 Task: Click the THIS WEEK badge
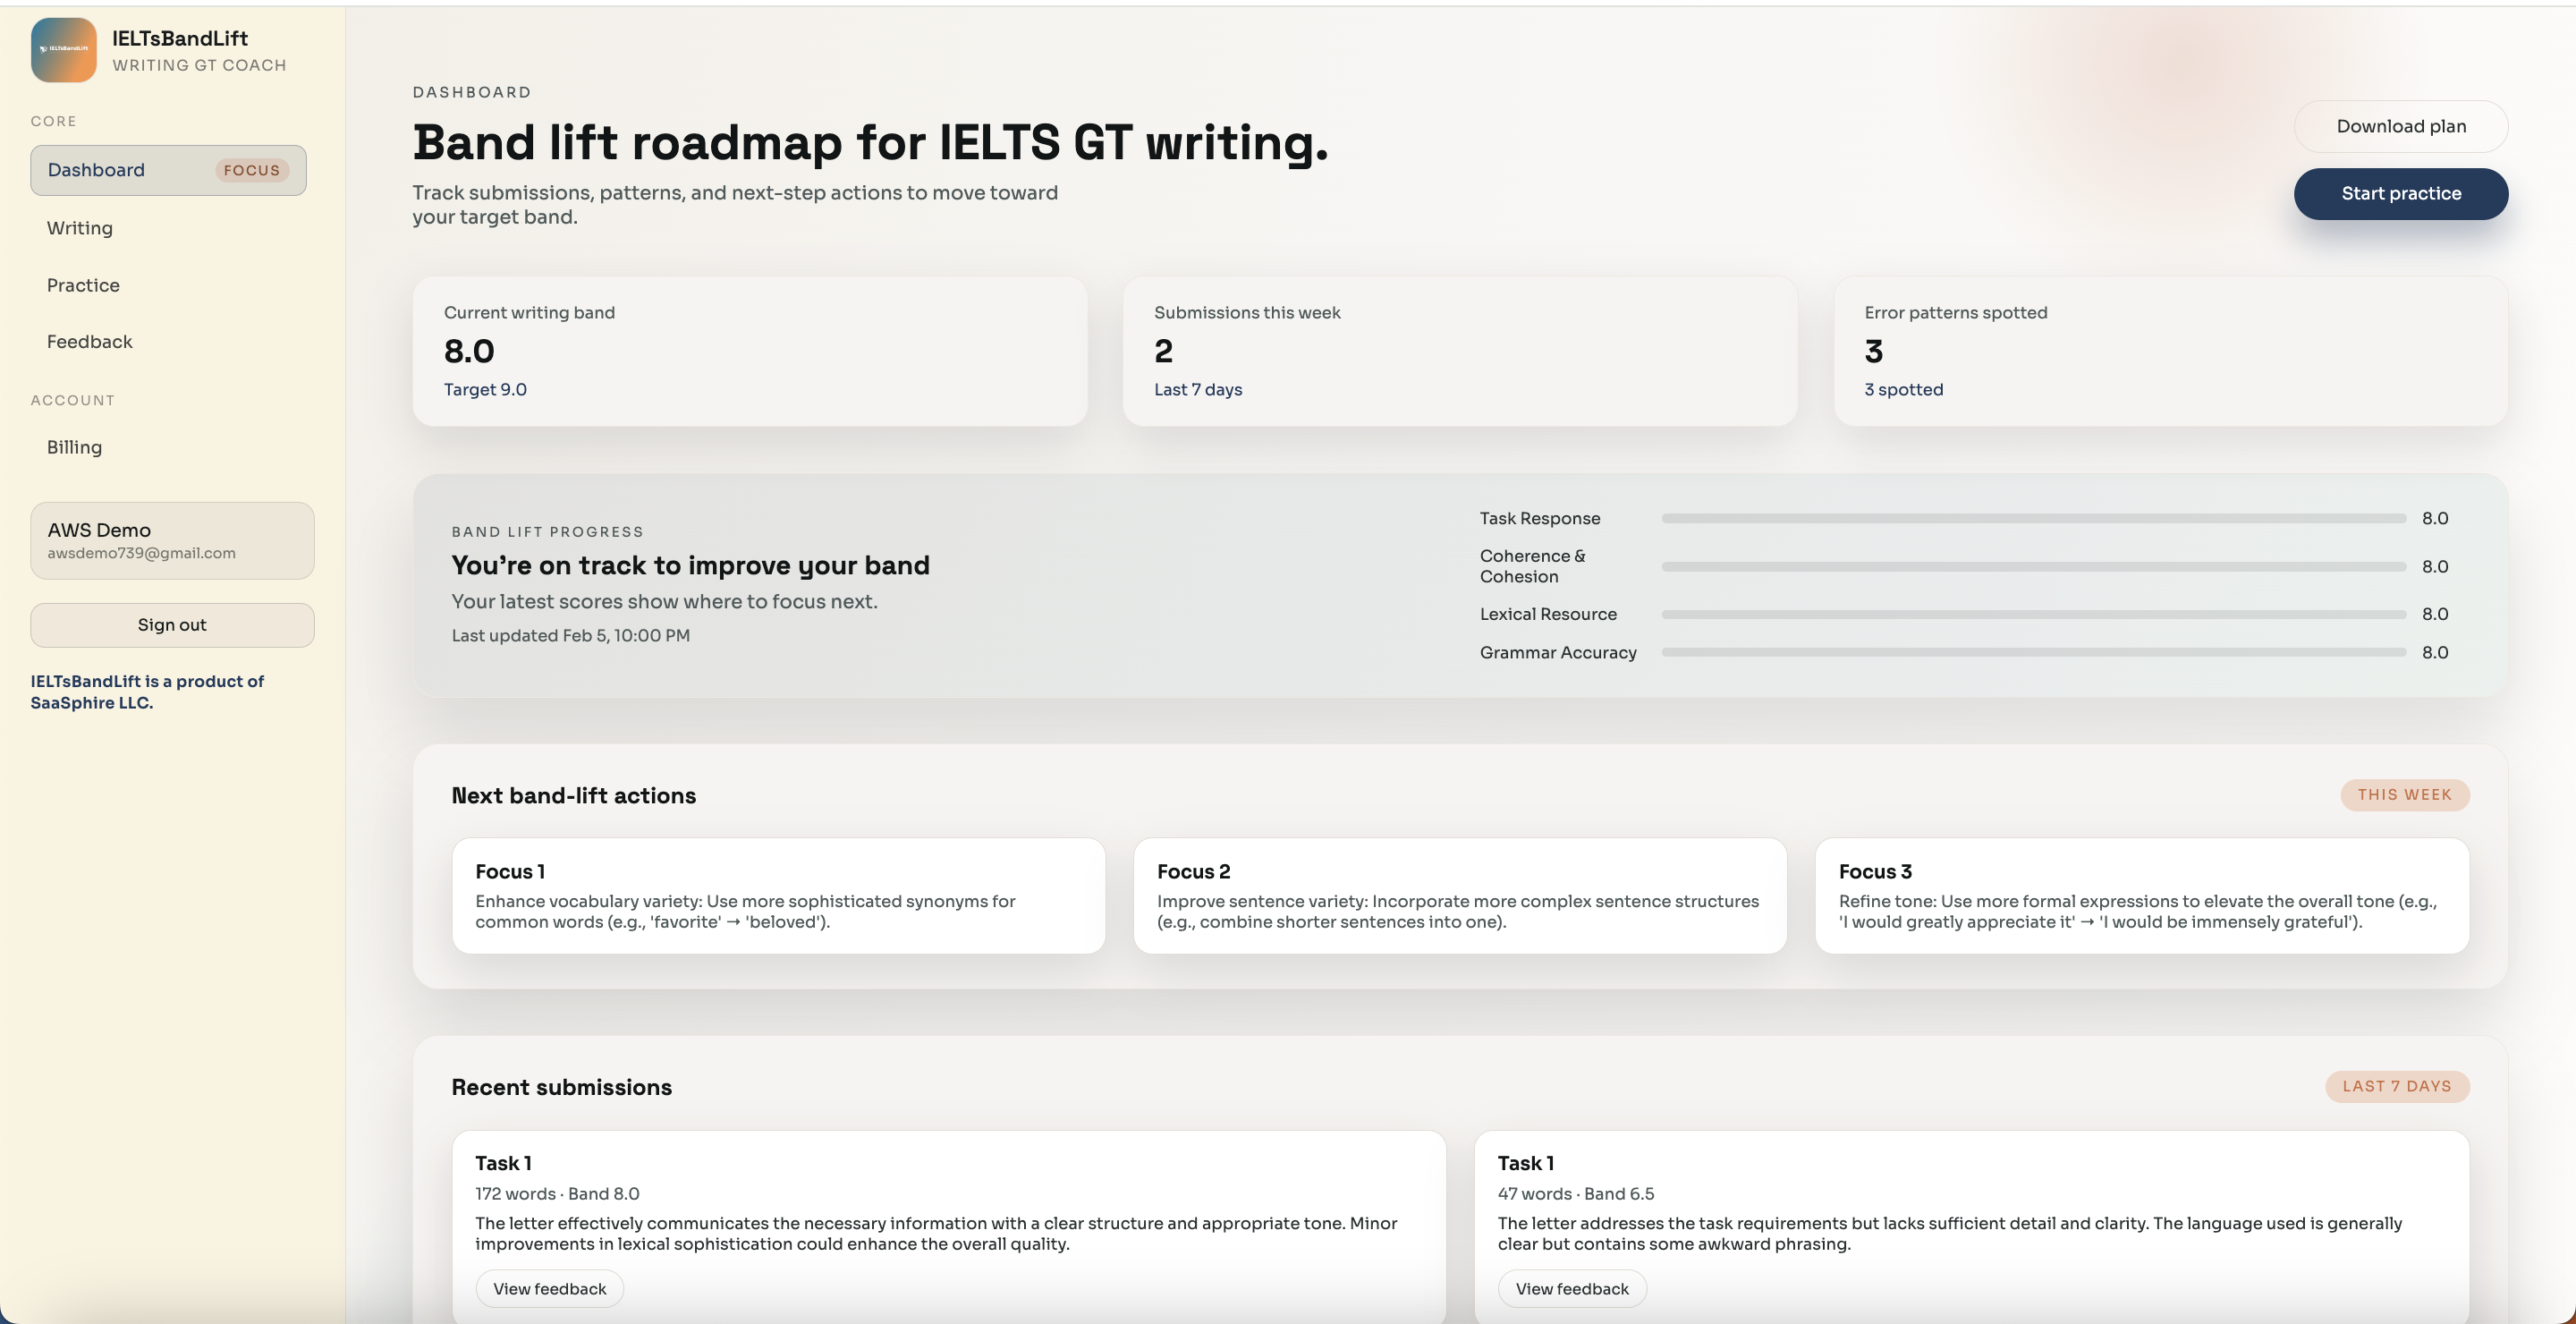coord(2405,794)
